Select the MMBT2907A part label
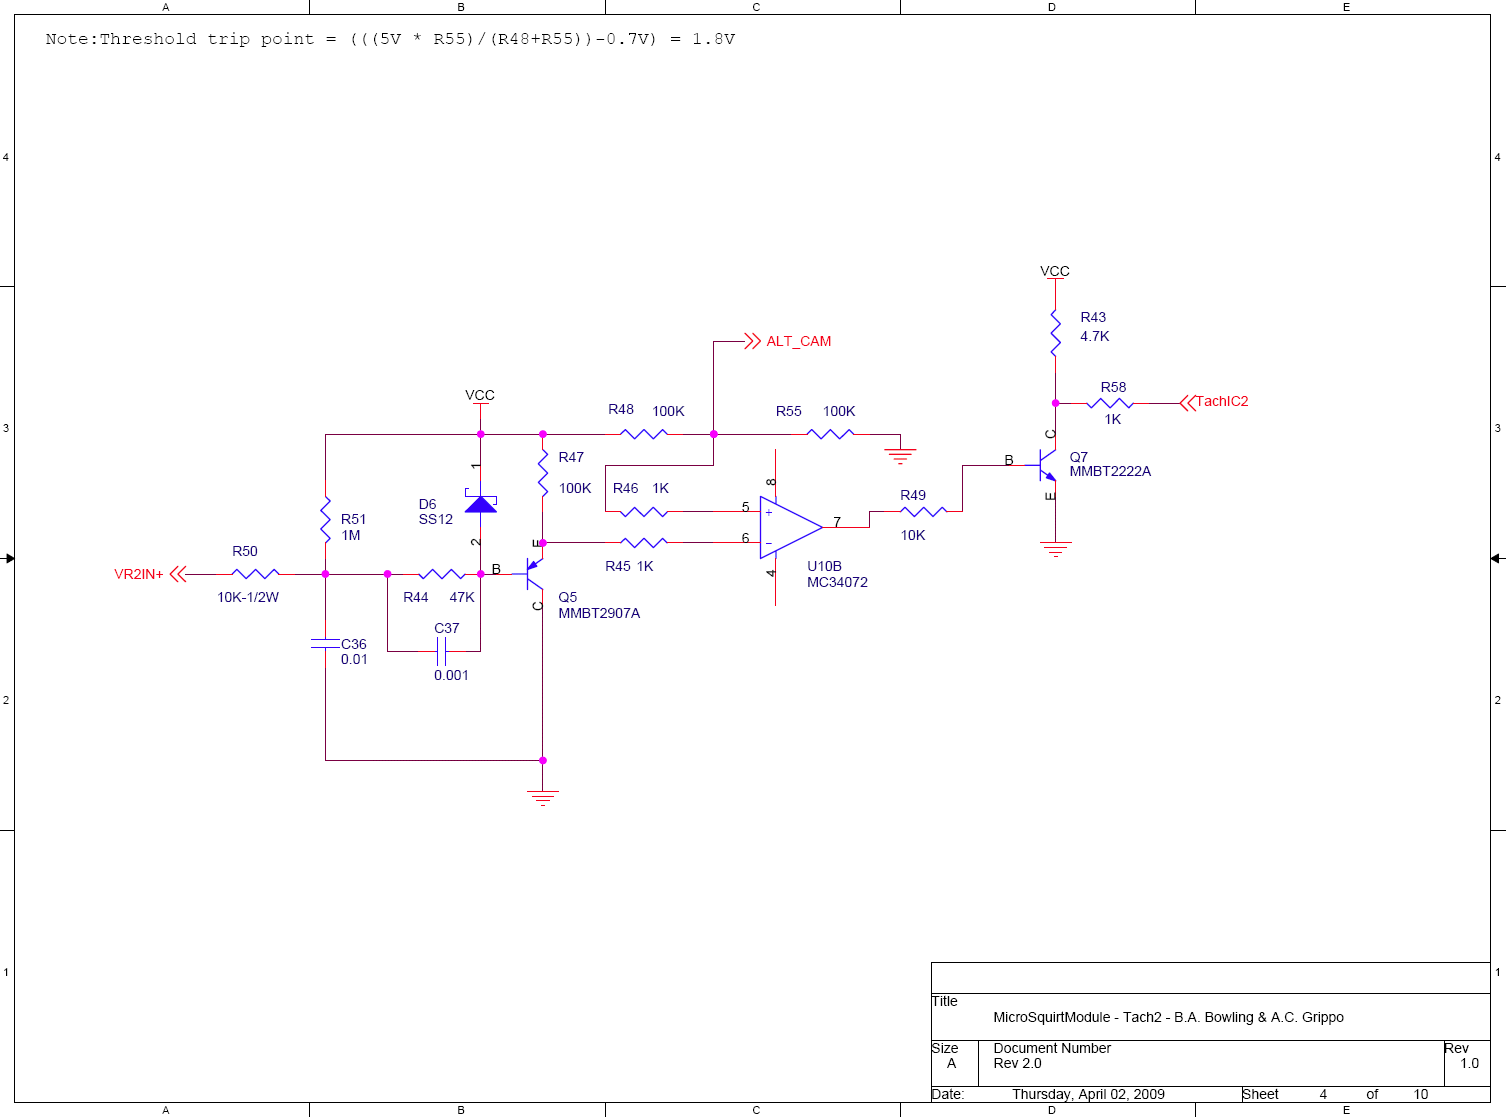 (x=599, y=613)
